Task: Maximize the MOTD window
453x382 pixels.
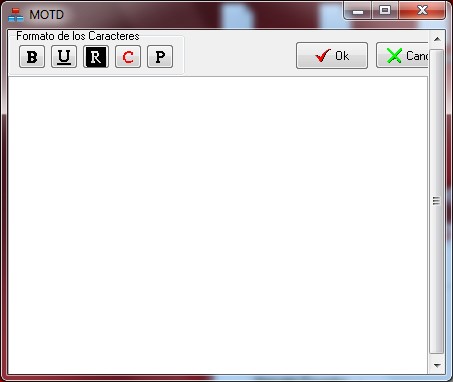Action: (385, 11)
